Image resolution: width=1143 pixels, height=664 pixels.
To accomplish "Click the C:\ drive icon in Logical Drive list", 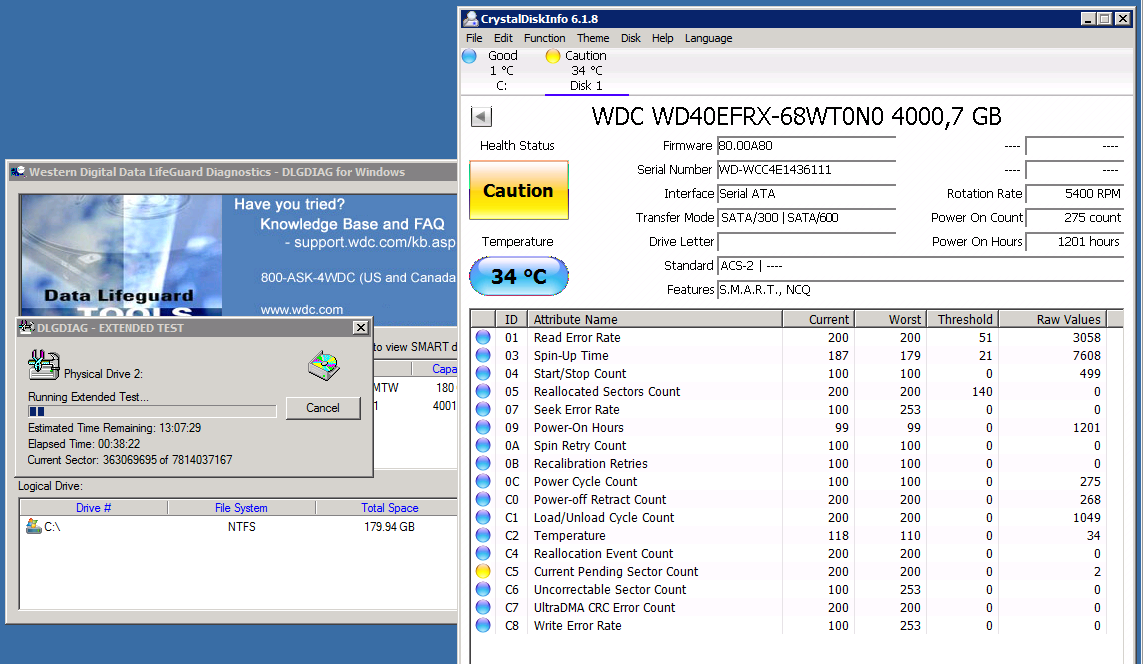I will point(34,526).
